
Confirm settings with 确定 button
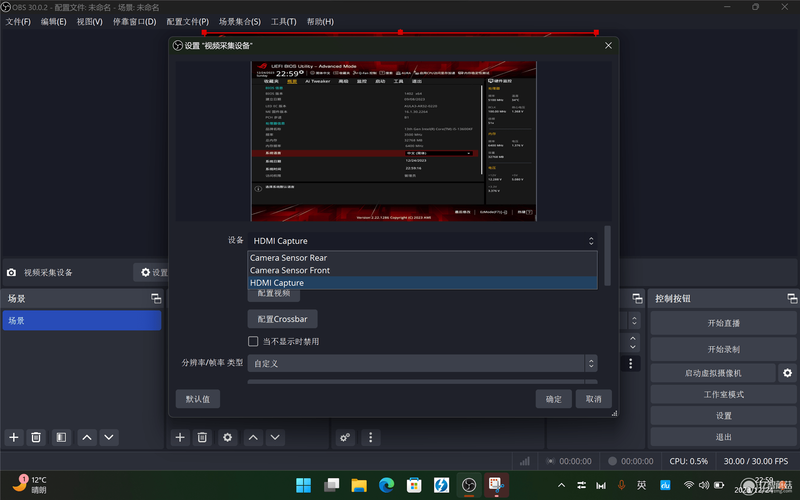click(x=554, y=399)
